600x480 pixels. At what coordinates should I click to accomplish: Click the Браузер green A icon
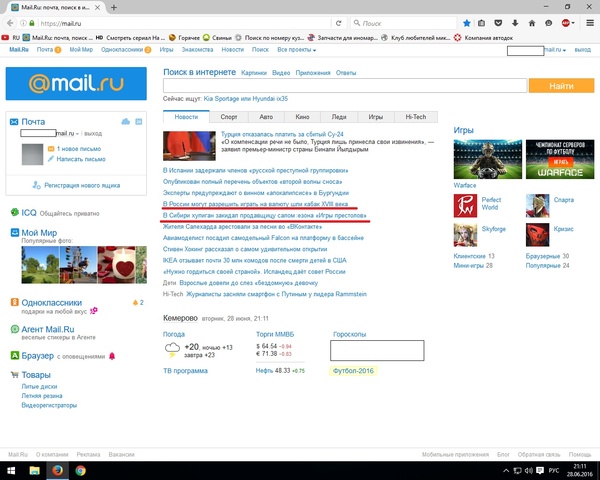15,355
